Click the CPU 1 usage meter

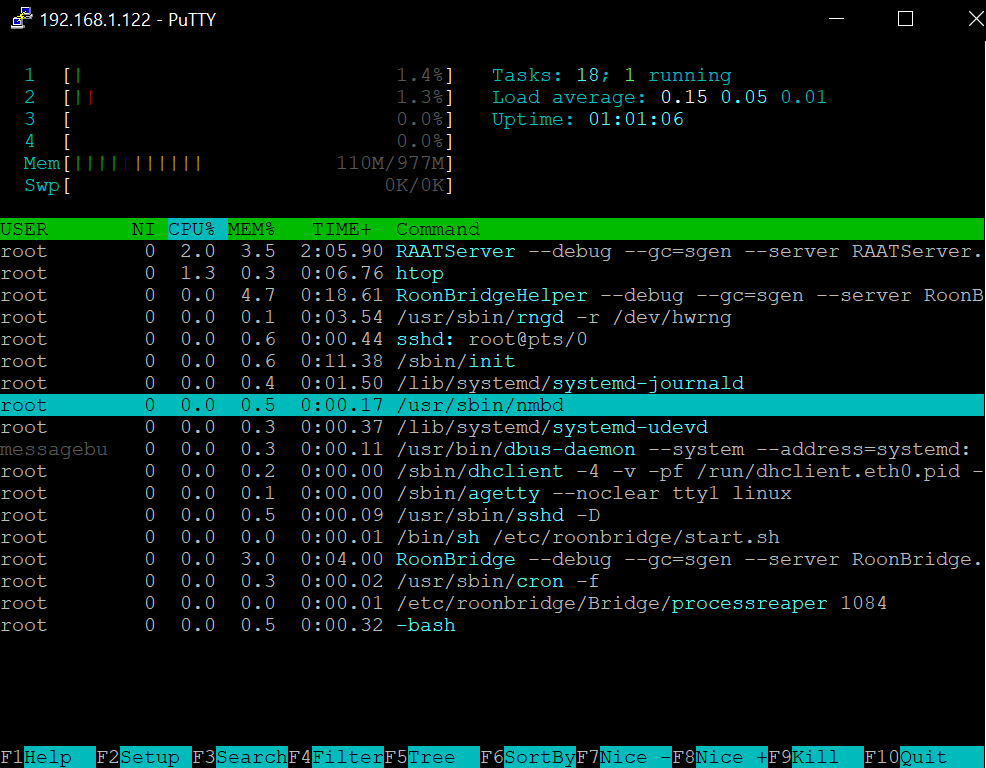[x=238, y=75]
